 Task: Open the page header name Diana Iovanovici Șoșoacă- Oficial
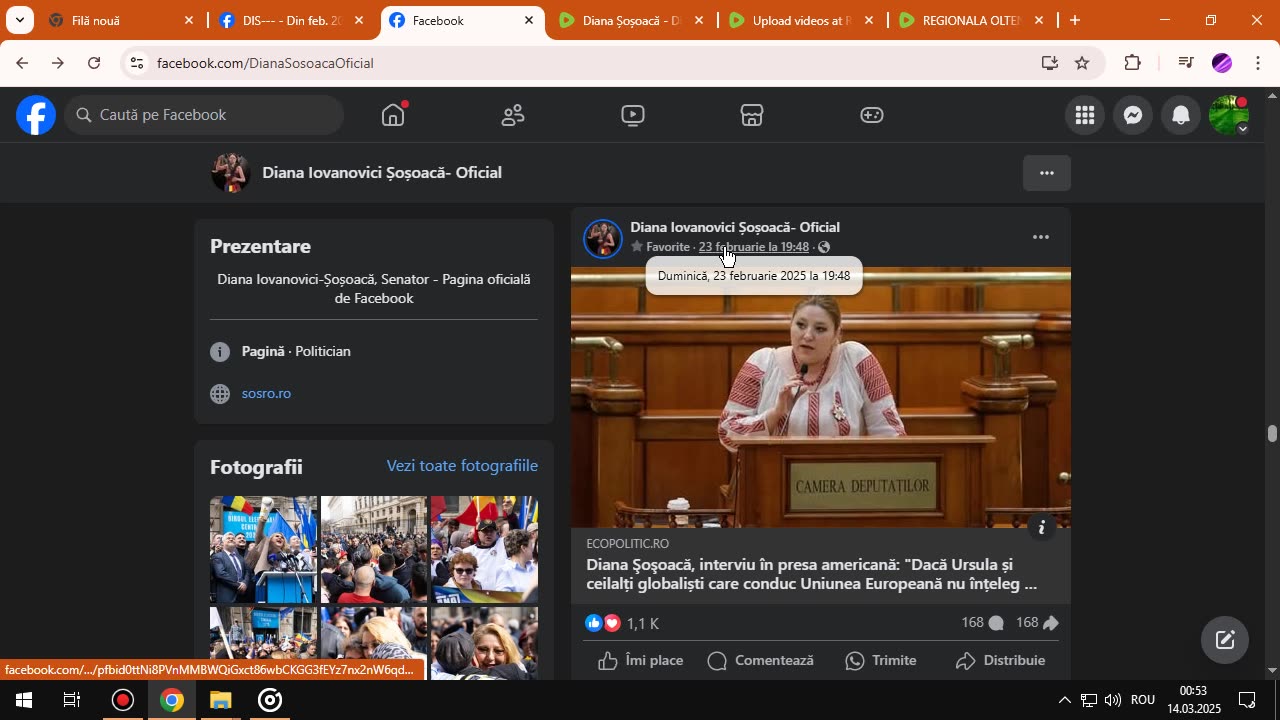[x=382, y=173]
